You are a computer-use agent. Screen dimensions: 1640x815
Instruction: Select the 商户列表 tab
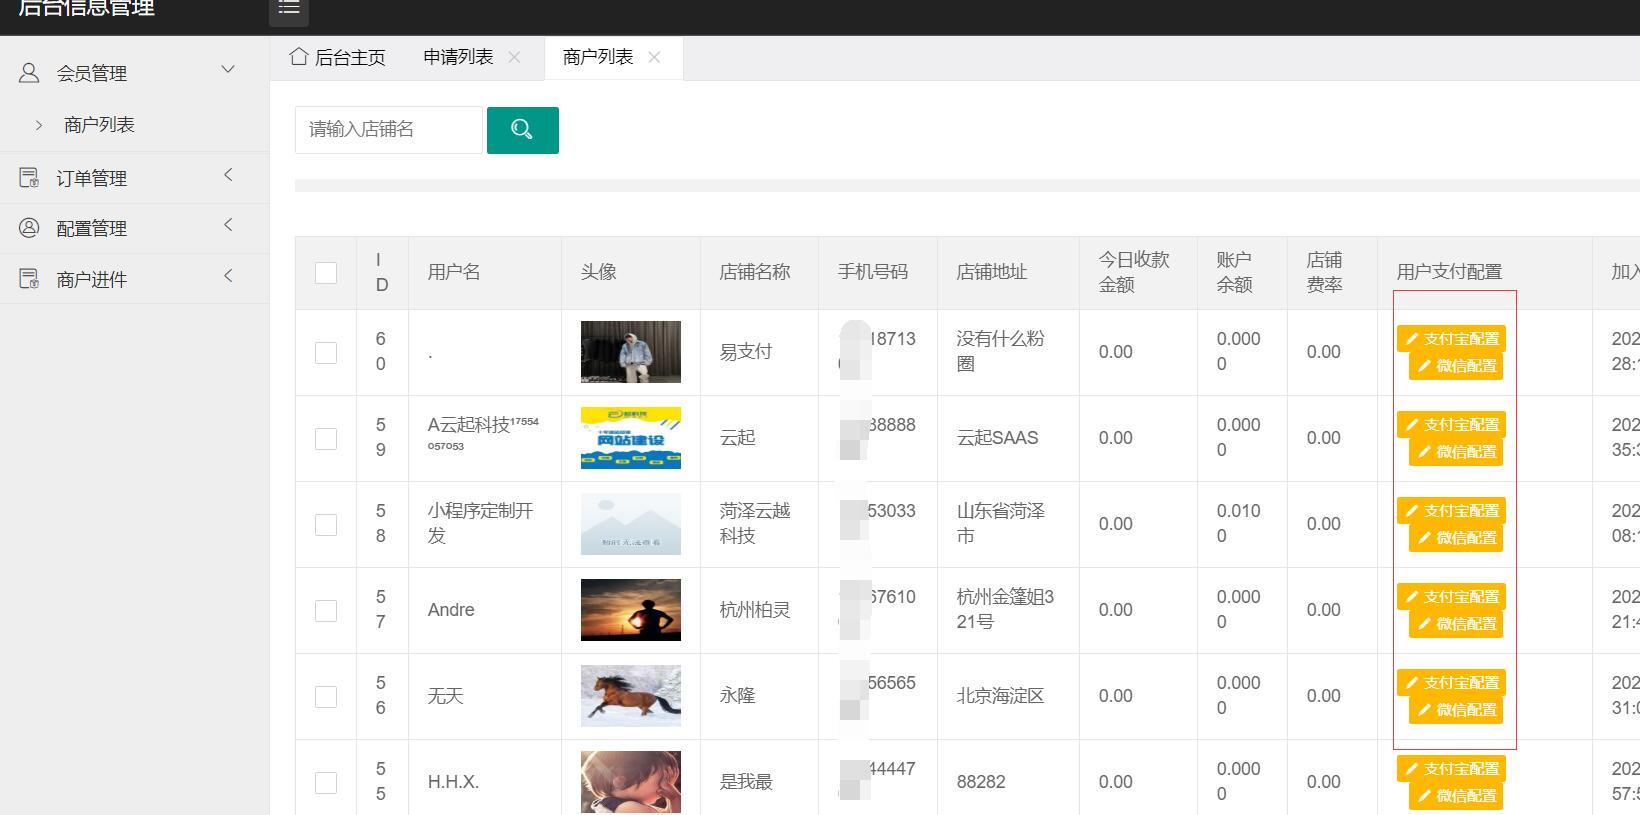(x=598, y=57)
